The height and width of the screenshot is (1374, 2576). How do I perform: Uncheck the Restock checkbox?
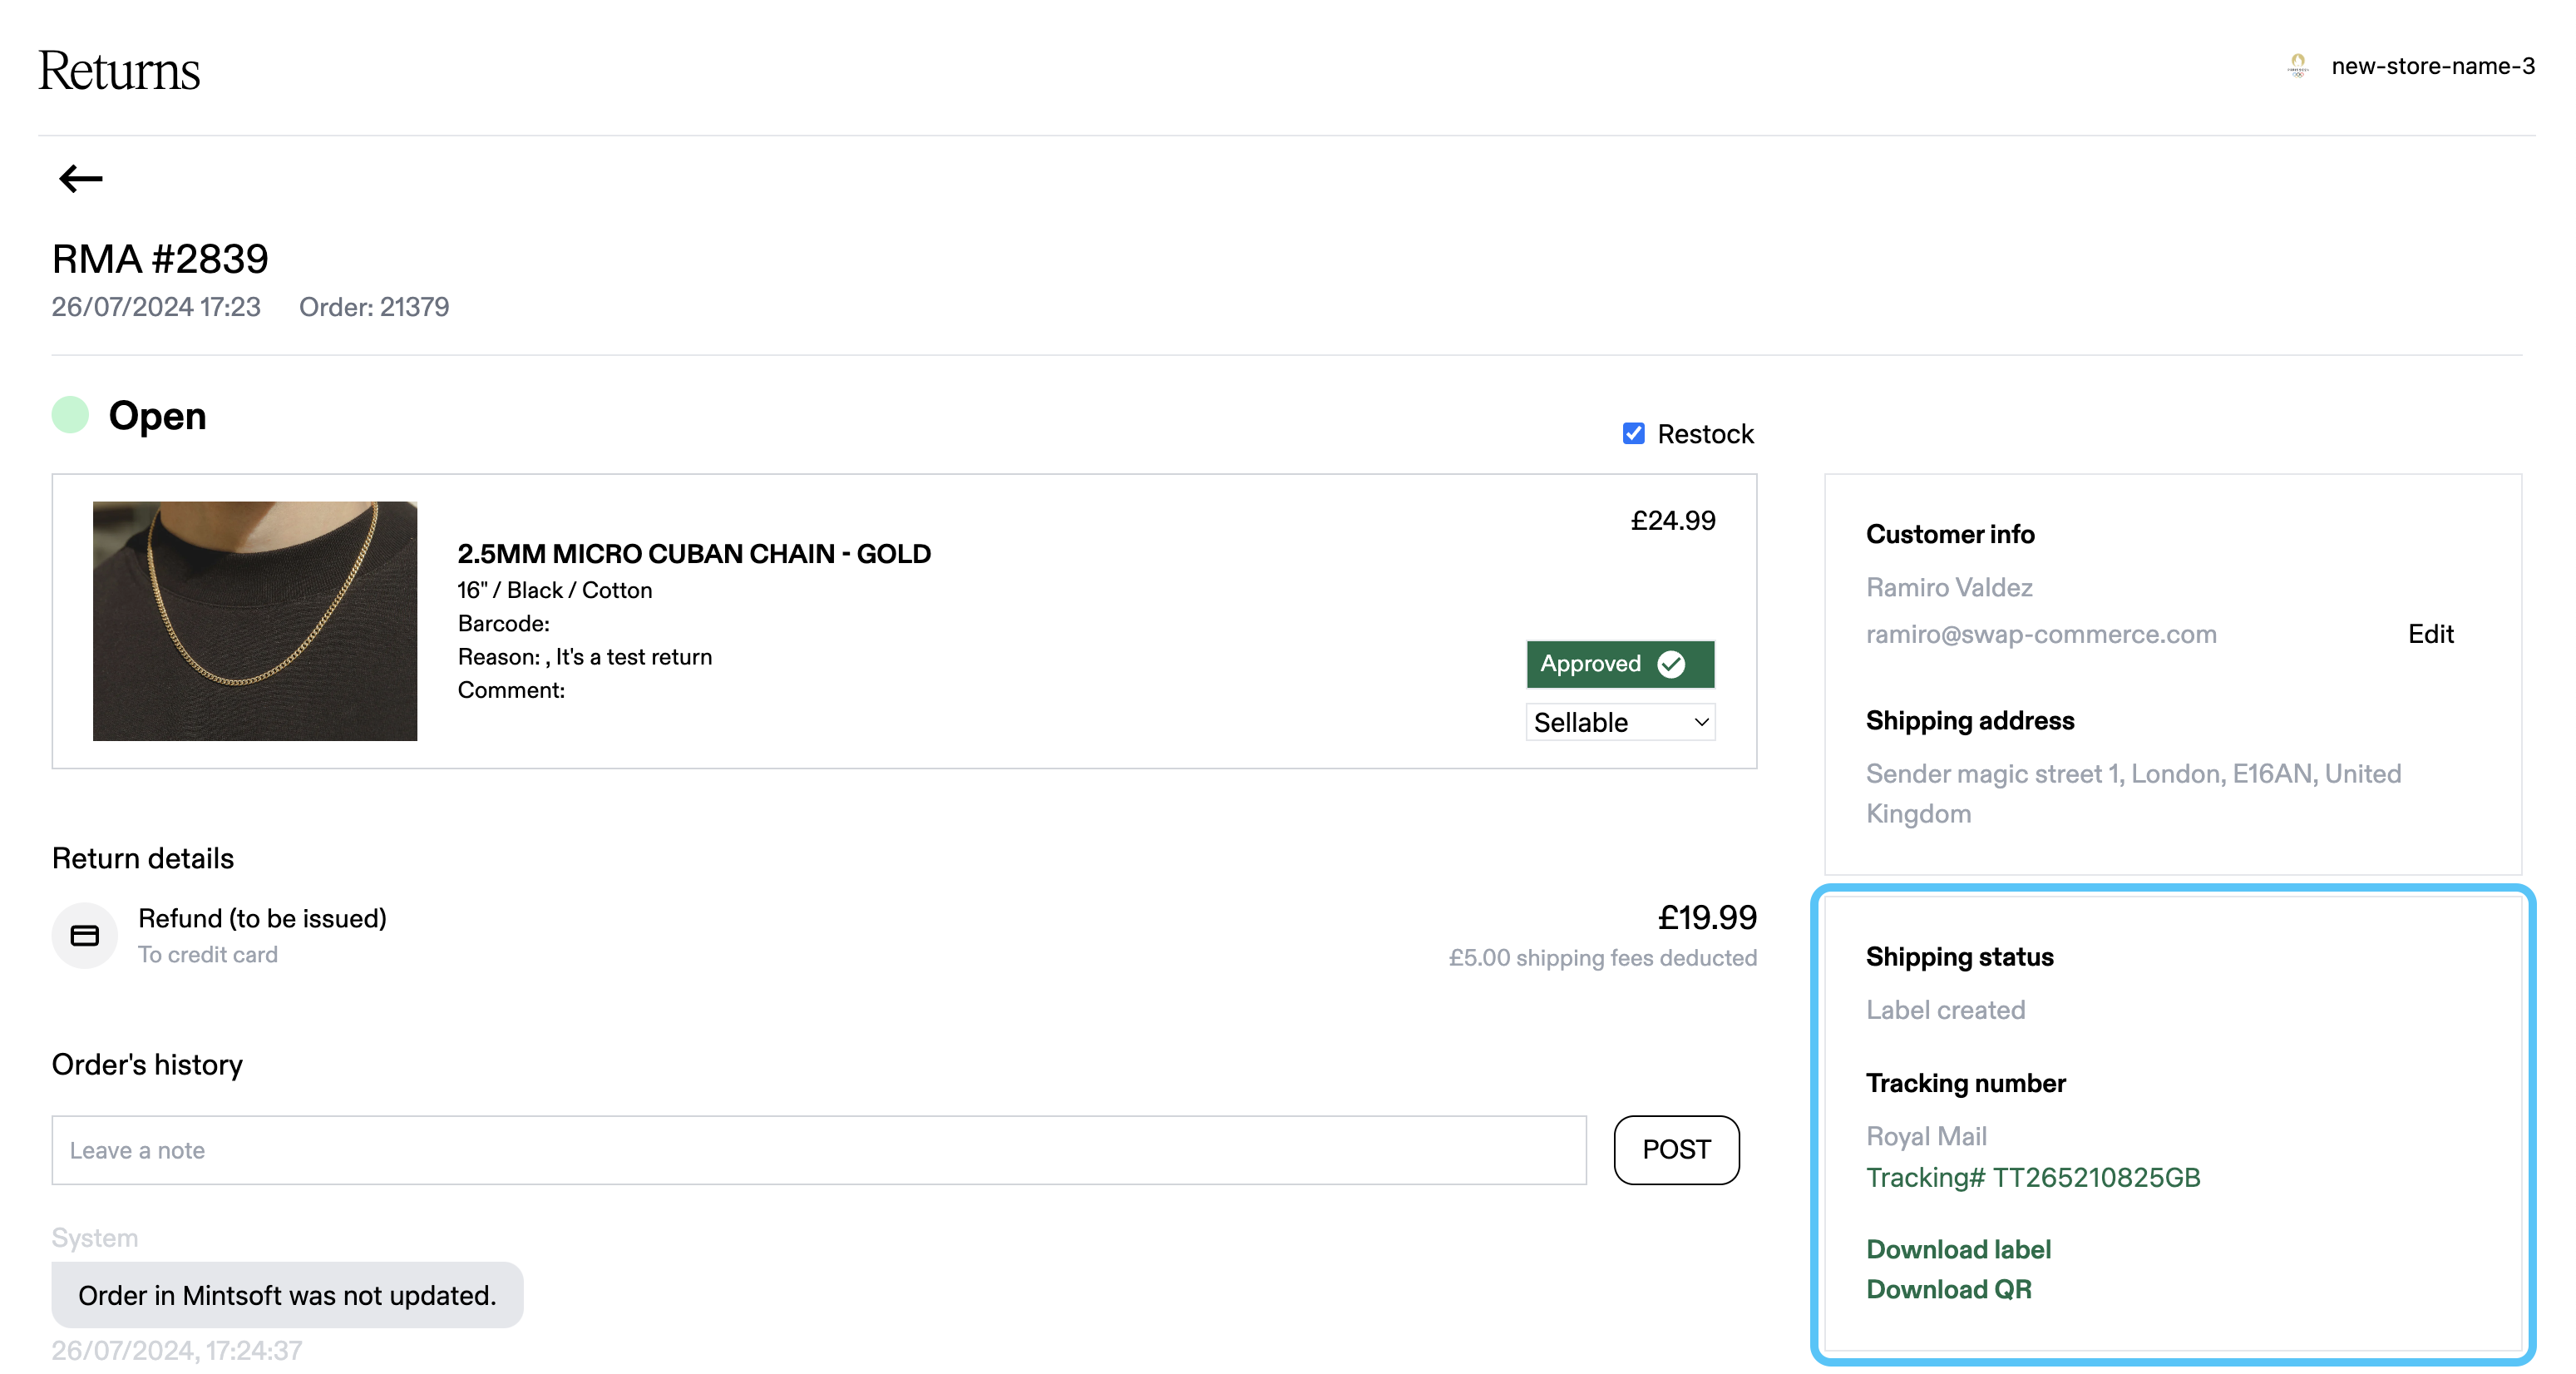[1633, 433]
